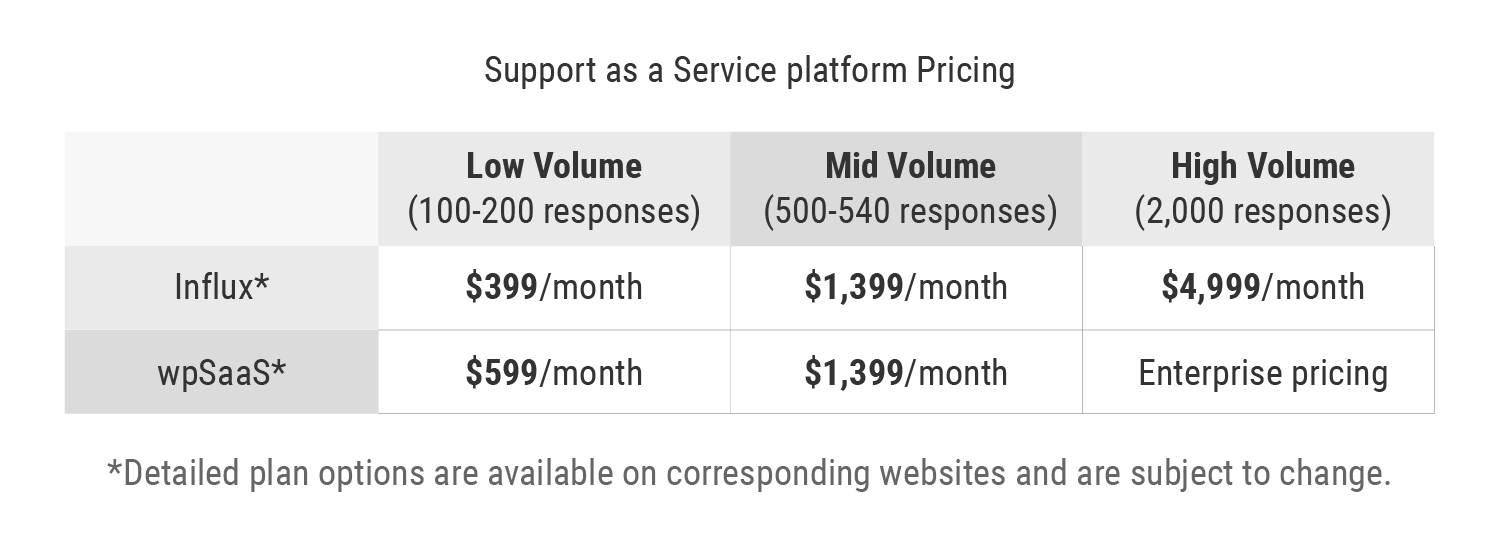Select the 'High Volume' column heading
The image size is (1500, 546).
1262,166
